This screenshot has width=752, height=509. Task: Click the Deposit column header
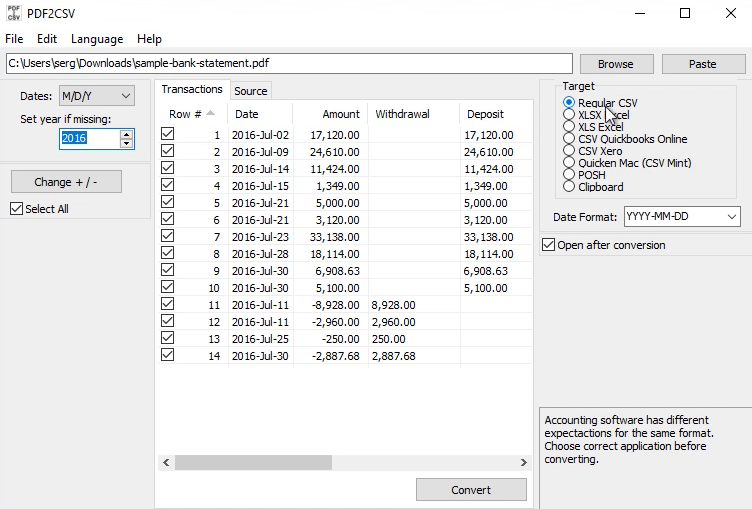[496, 114]
